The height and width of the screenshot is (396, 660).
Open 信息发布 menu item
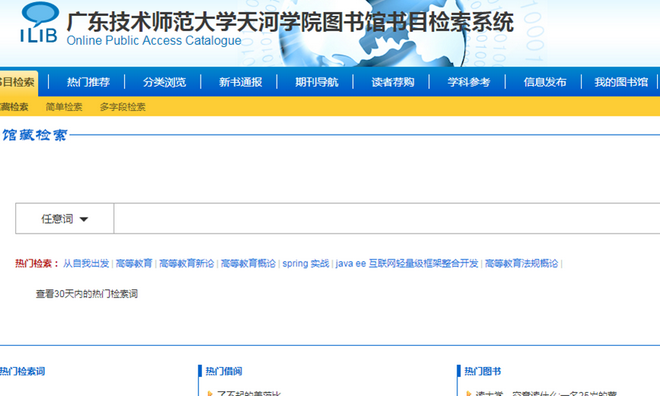point(545,82)
